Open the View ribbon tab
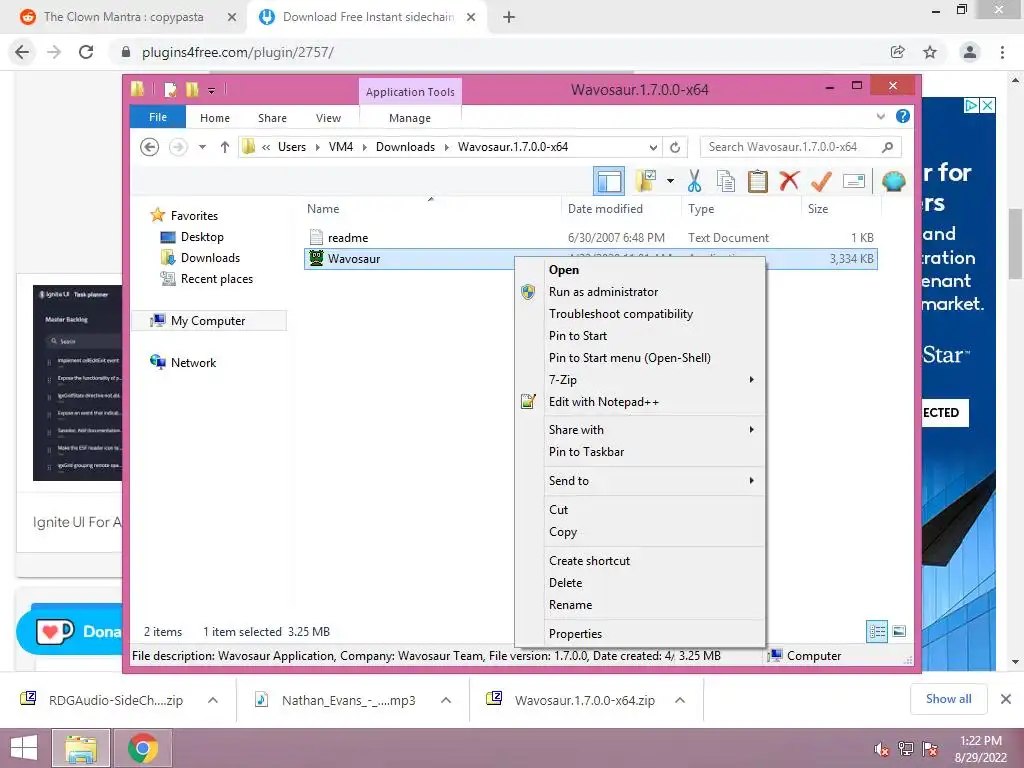Screen dimensions: 1024x768 (328, 118)
